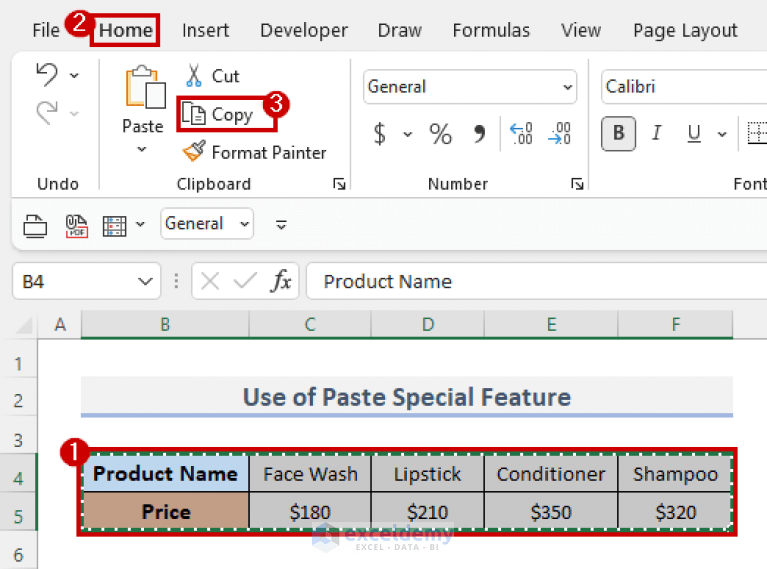Switch to the View tab
The image size is (767, 569).
pyautogui.click(x=581, y=30)
